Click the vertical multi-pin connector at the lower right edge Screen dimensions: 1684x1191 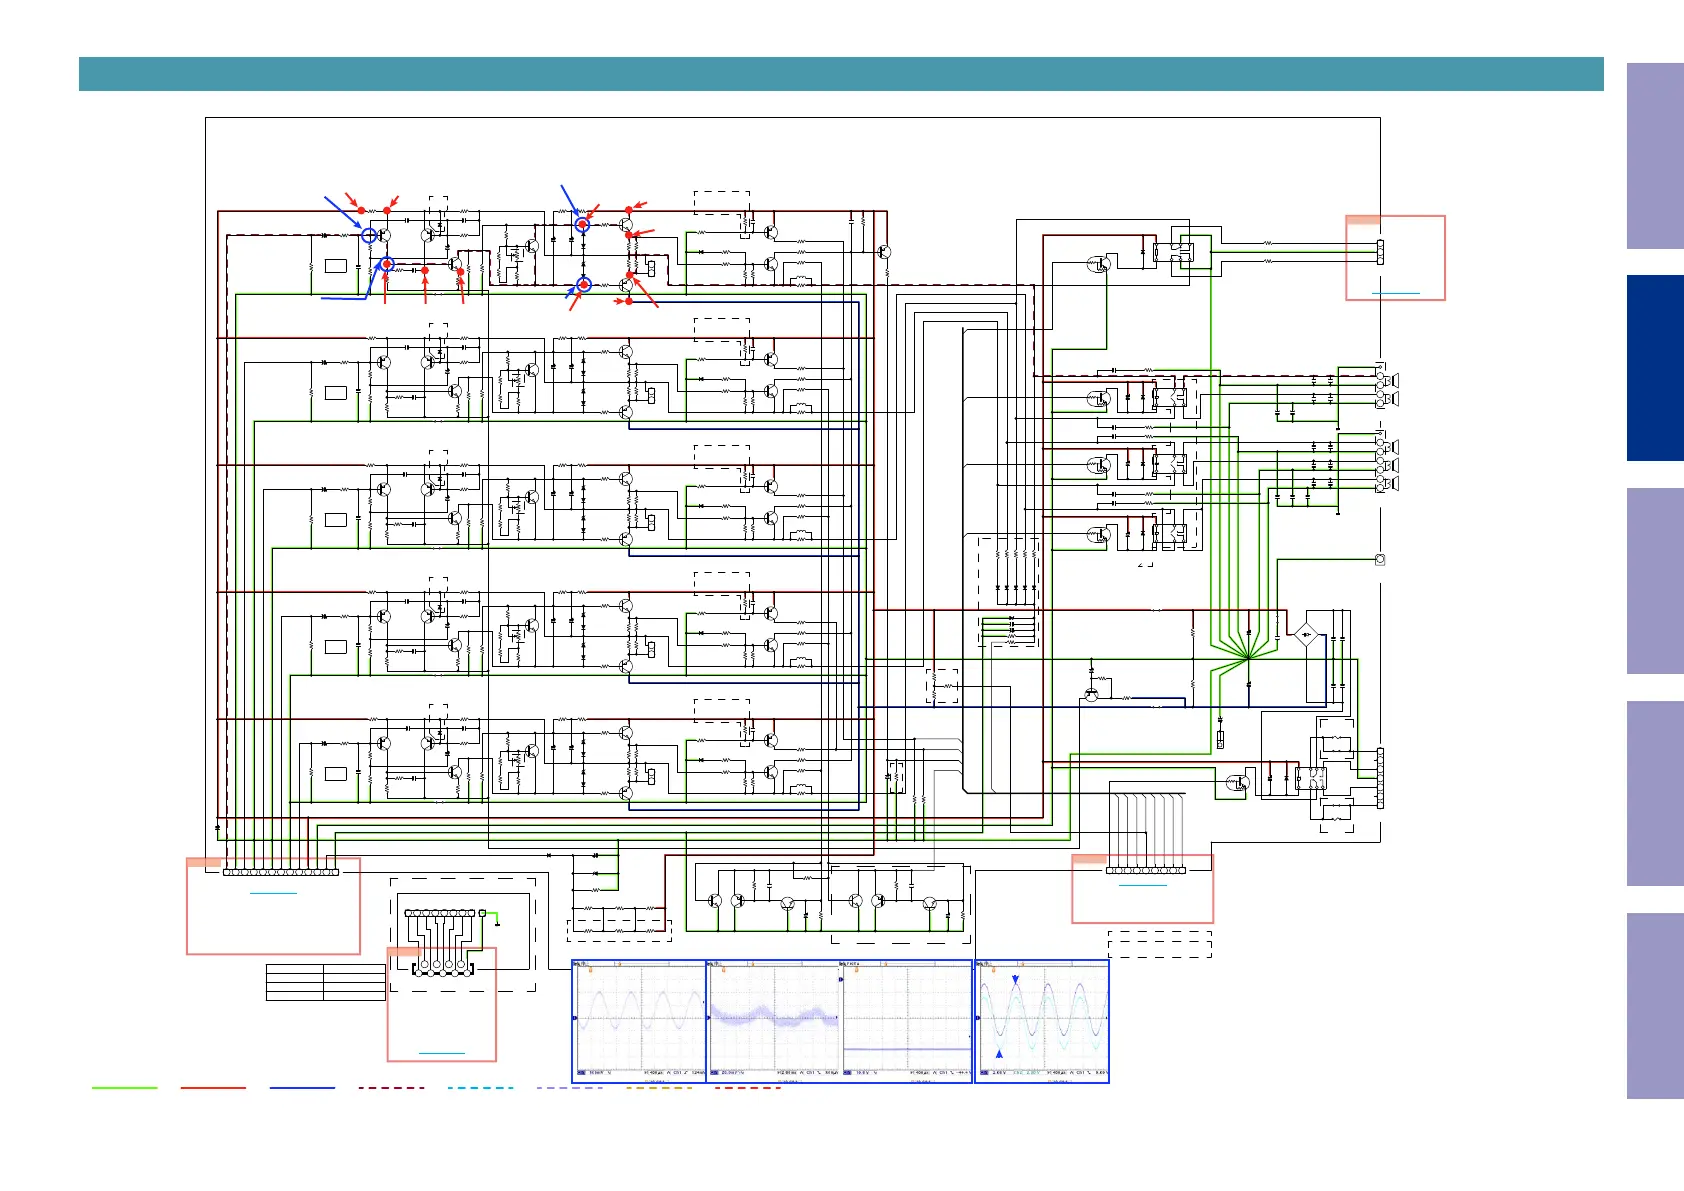click(x=1380, y=778)
